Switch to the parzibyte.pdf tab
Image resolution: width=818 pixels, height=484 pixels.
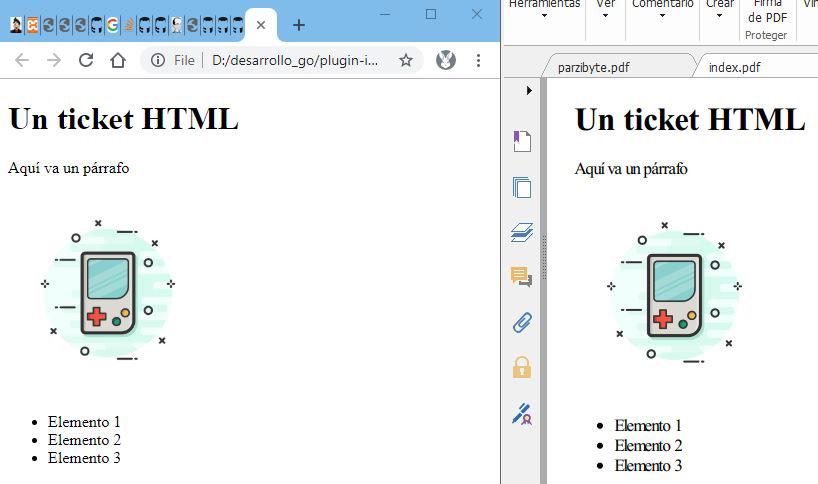593,67
